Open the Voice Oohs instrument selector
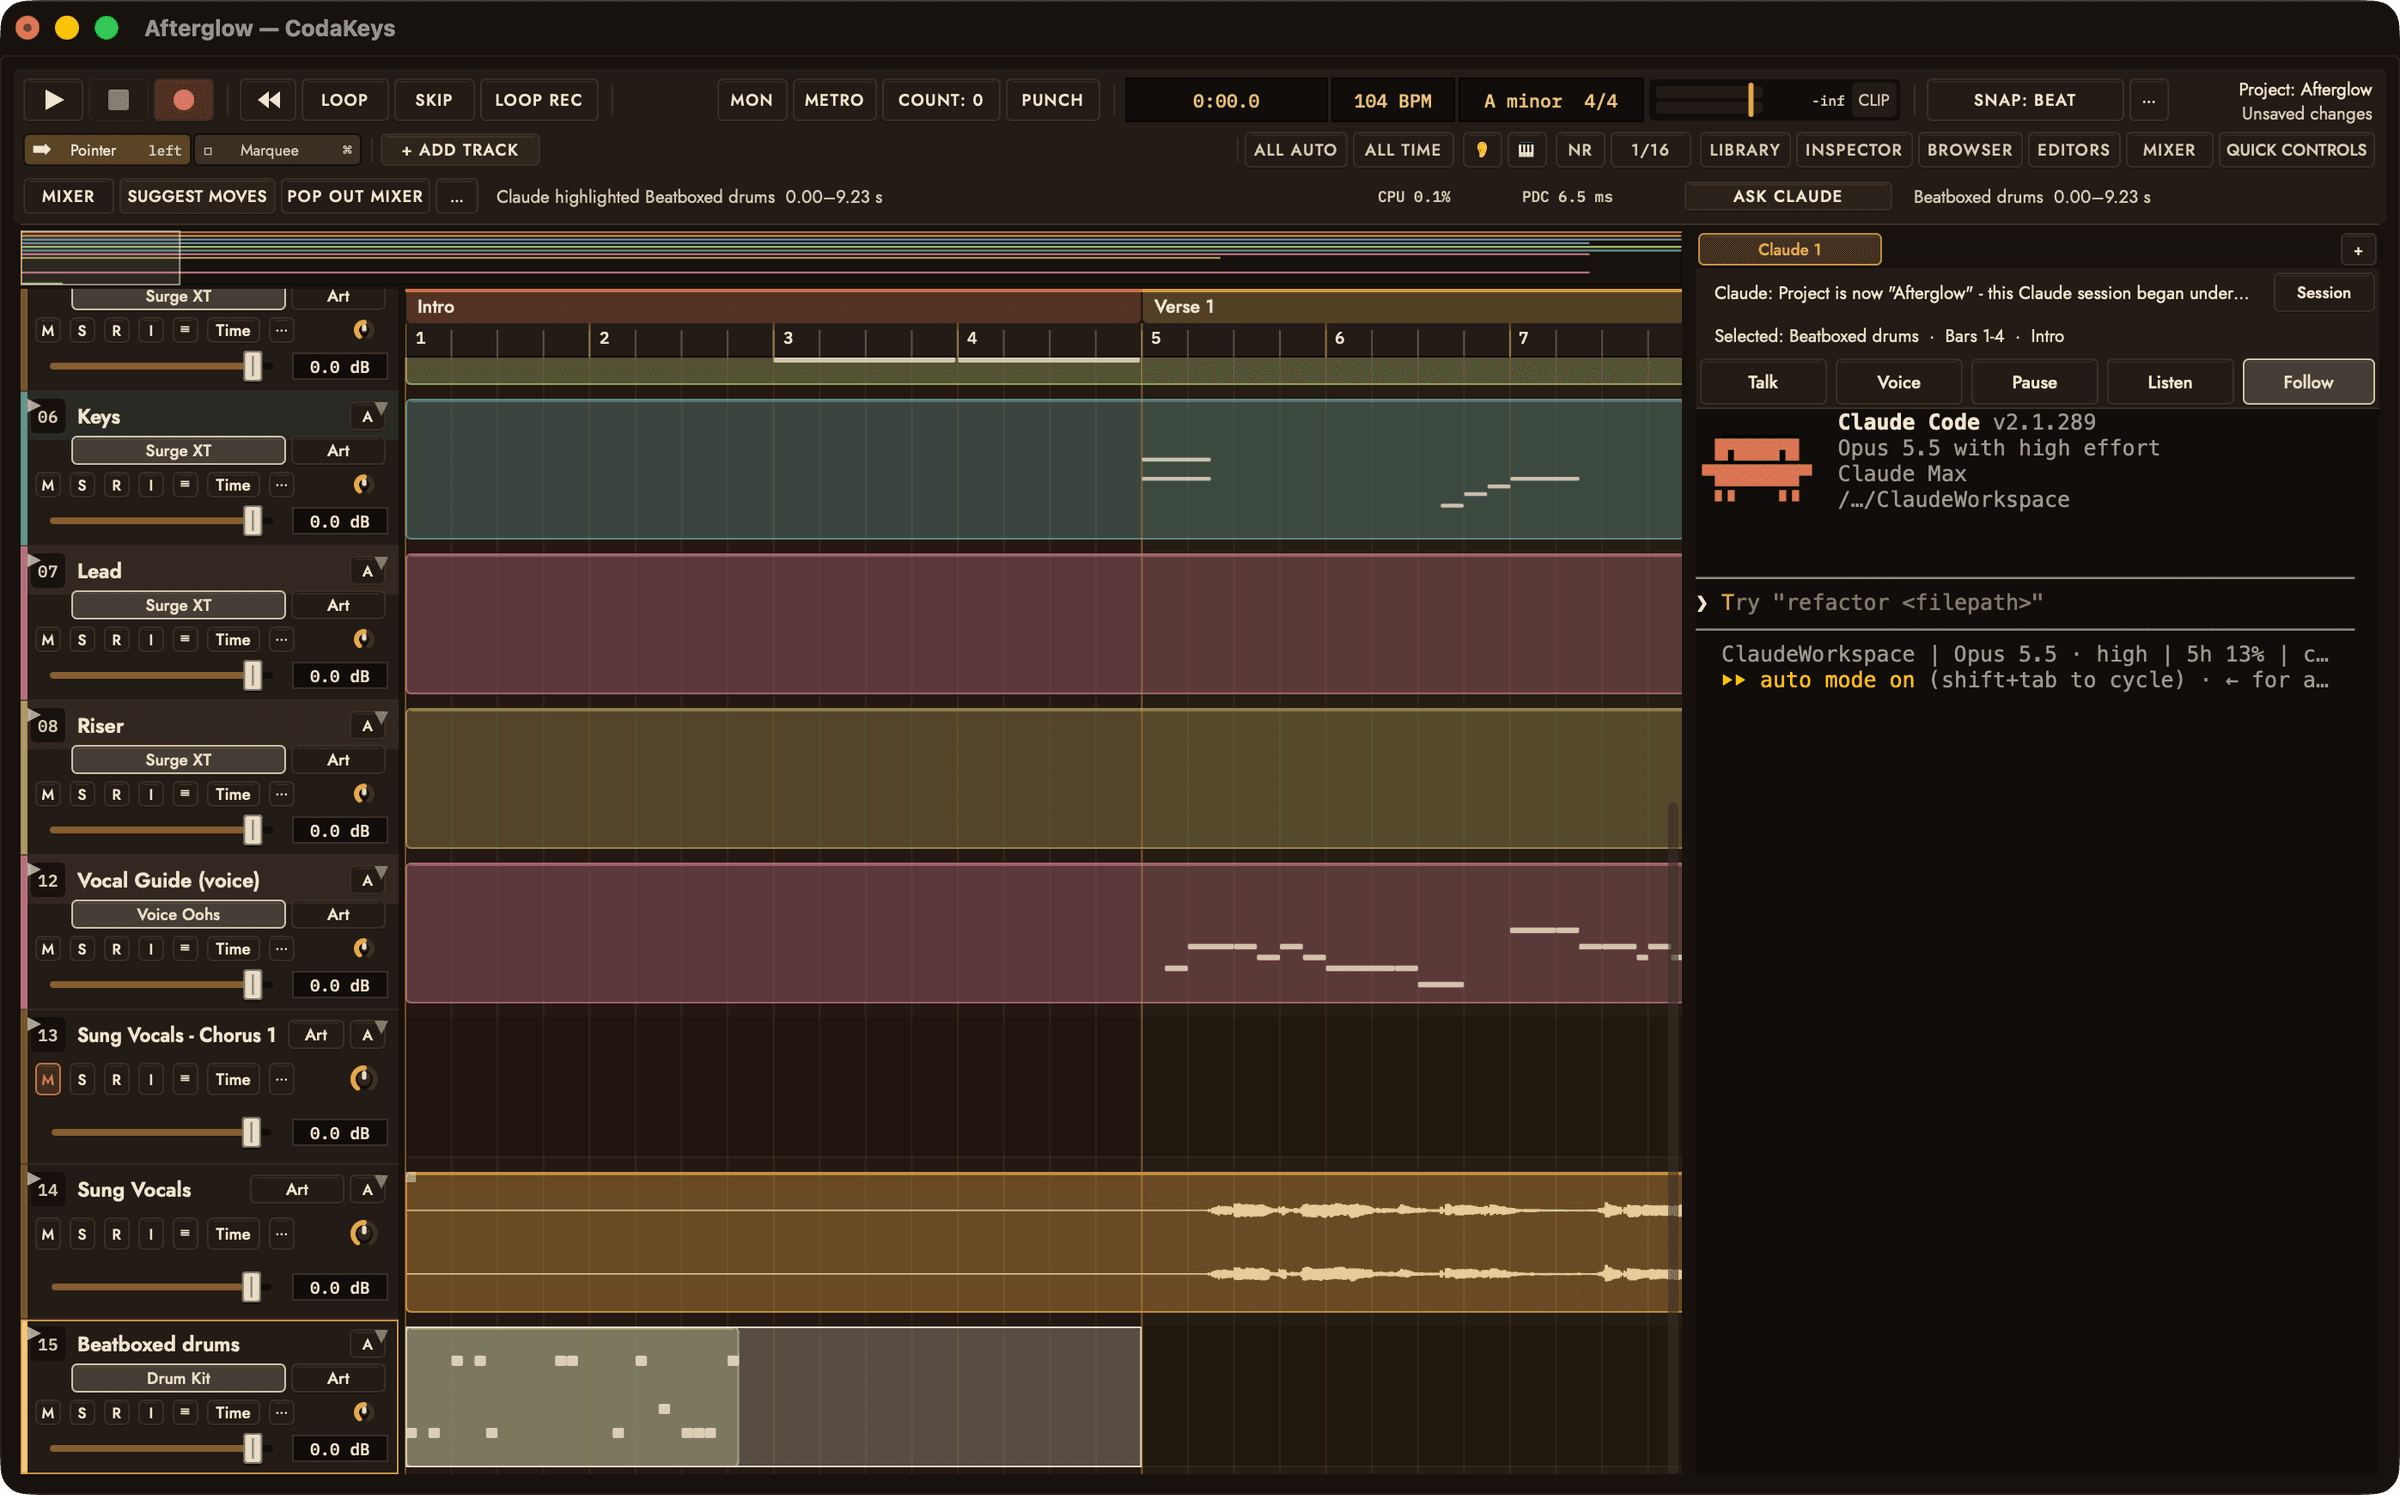 coord(178,914)
